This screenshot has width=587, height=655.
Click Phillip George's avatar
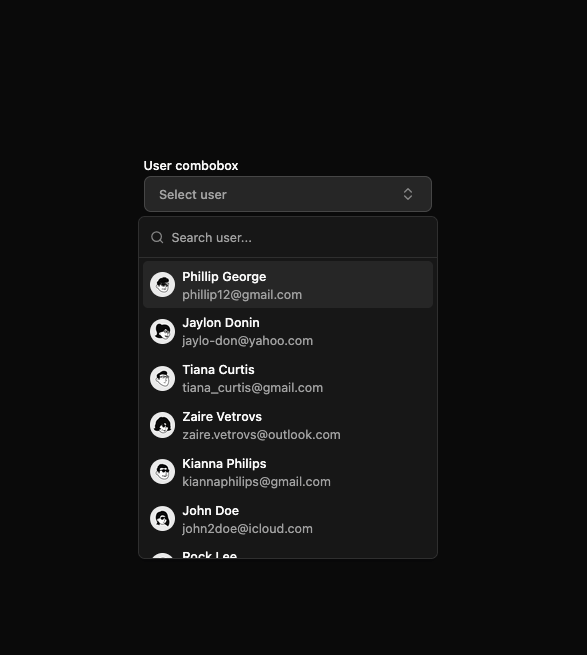[x=163, y=285]
